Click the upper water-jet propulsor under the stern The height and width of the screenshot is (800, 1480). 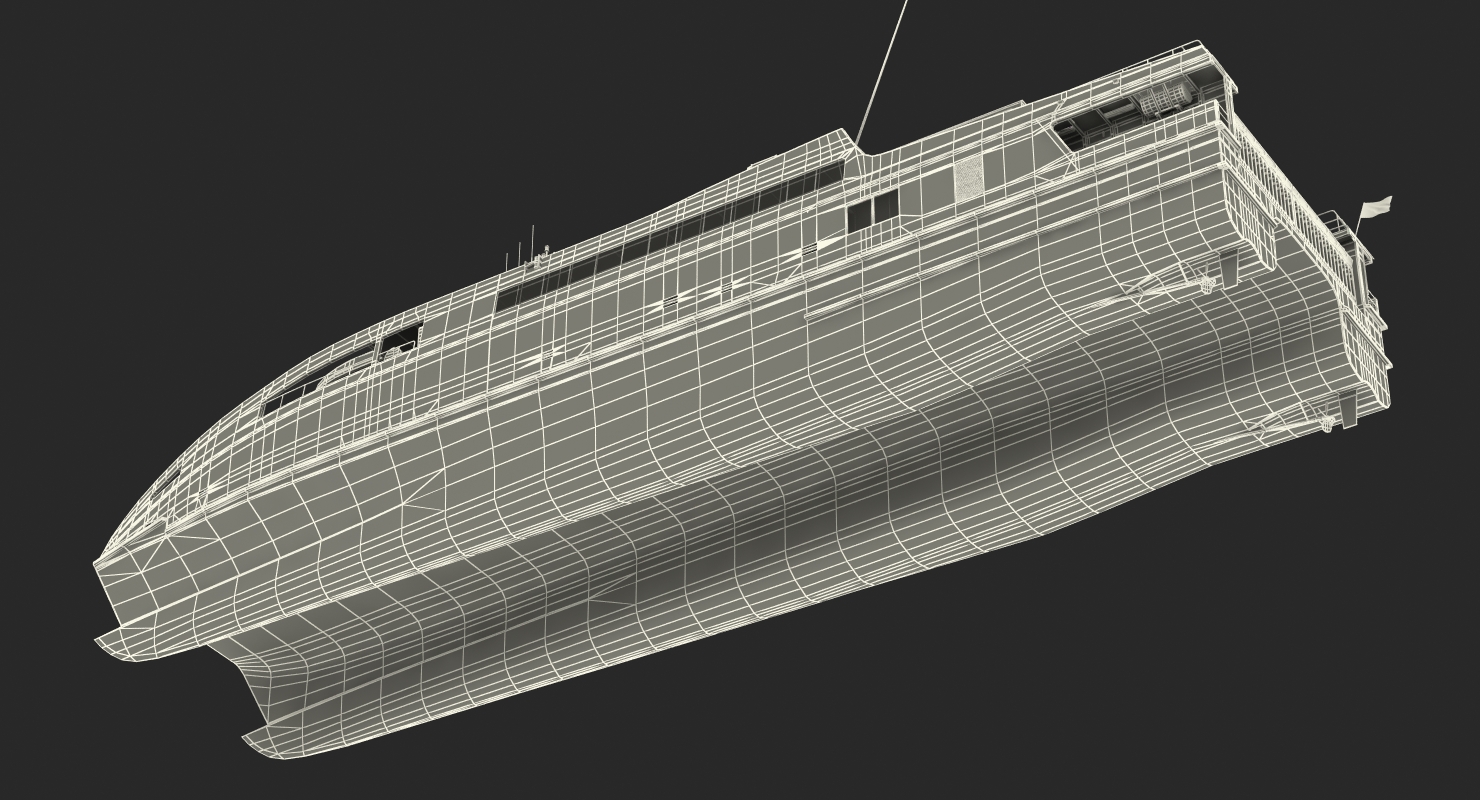pyautogui.click(x=1206, y=285)
